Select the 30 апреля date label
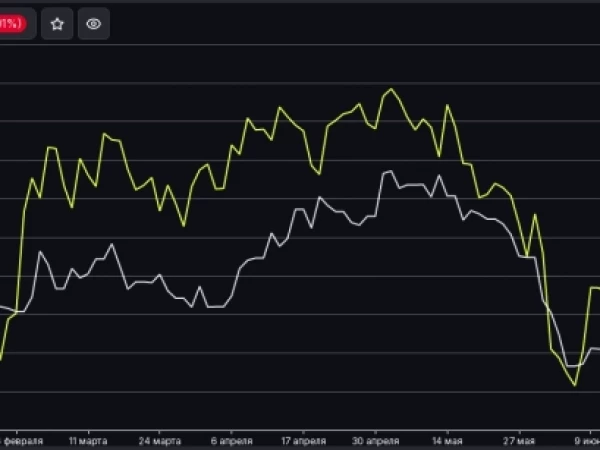Image resolution: width=600 pixels, height=450 pixels. [375, 441]
